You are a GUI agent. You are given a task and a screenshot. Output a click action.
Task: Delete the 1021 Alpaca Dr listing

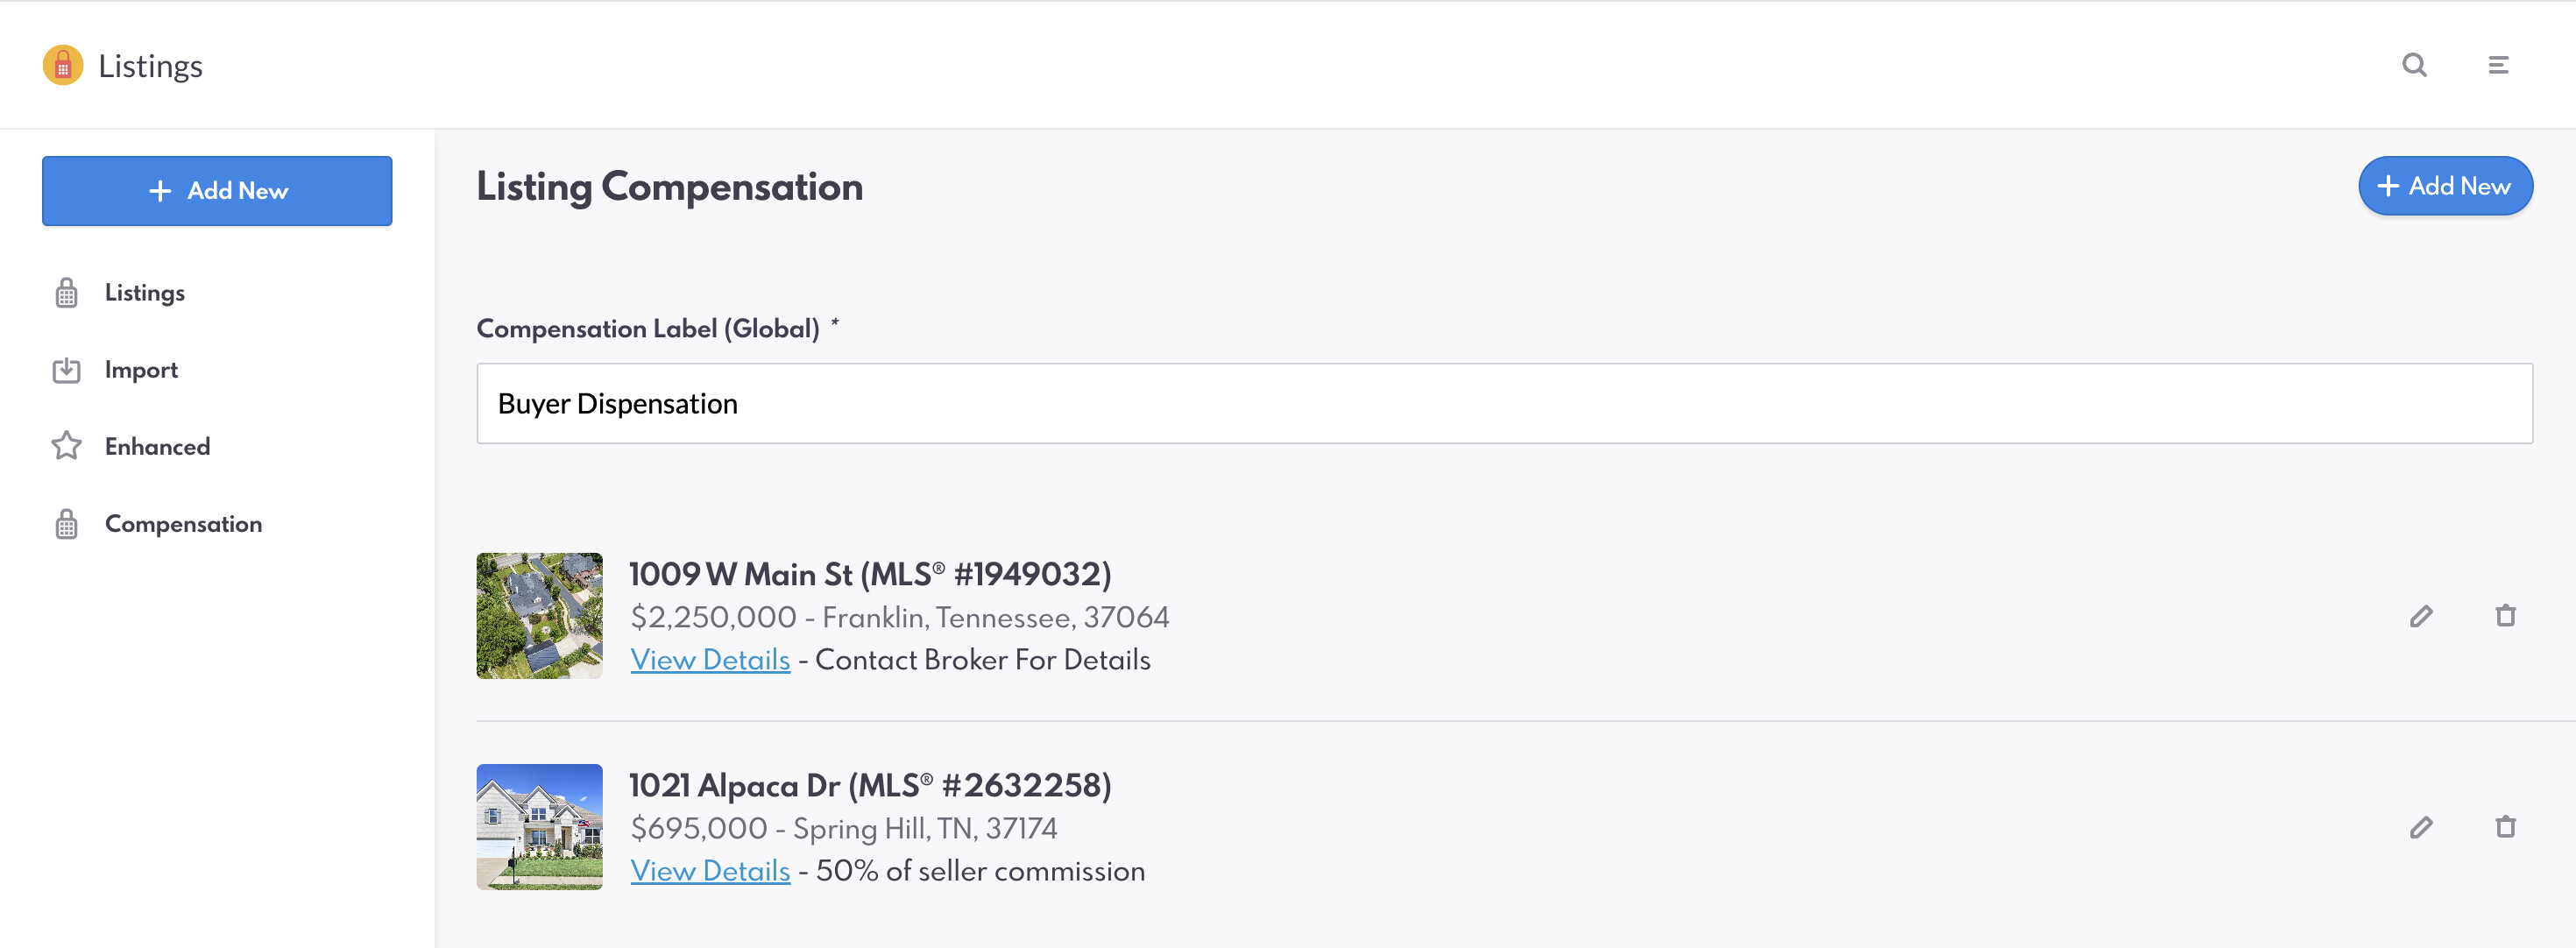(2505, 827)
